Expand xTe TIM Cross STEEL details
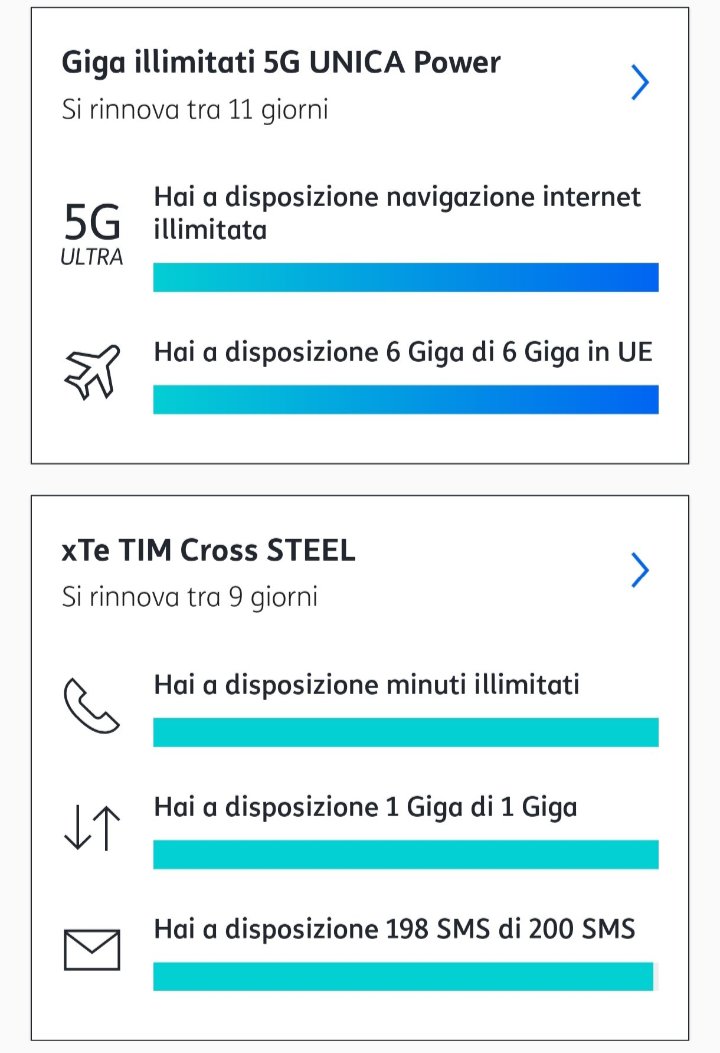 click(640, 570)
